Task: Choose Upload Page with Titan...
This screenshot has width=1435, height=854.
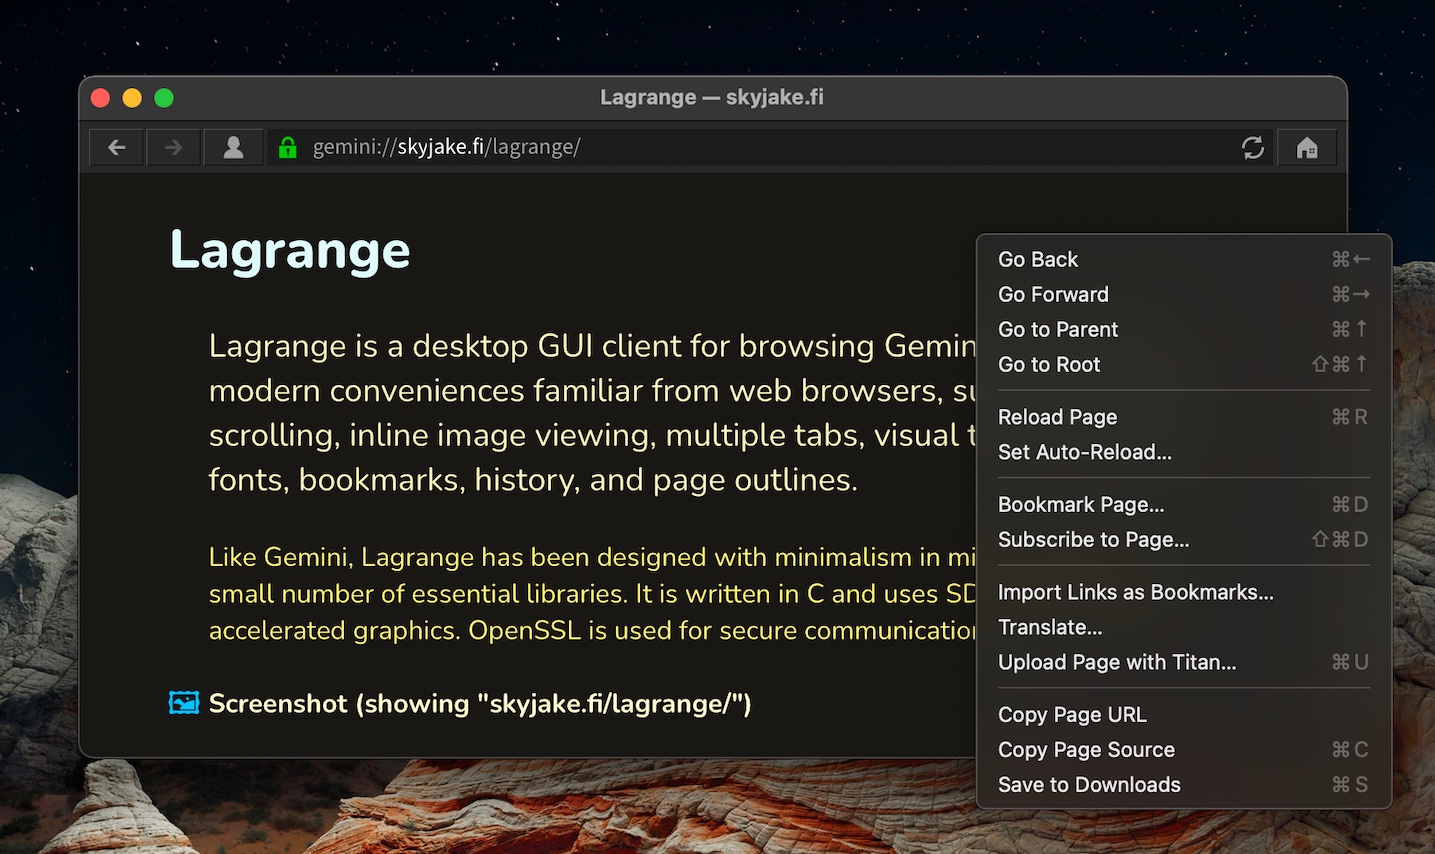Action: click(x=1184, y=662)
